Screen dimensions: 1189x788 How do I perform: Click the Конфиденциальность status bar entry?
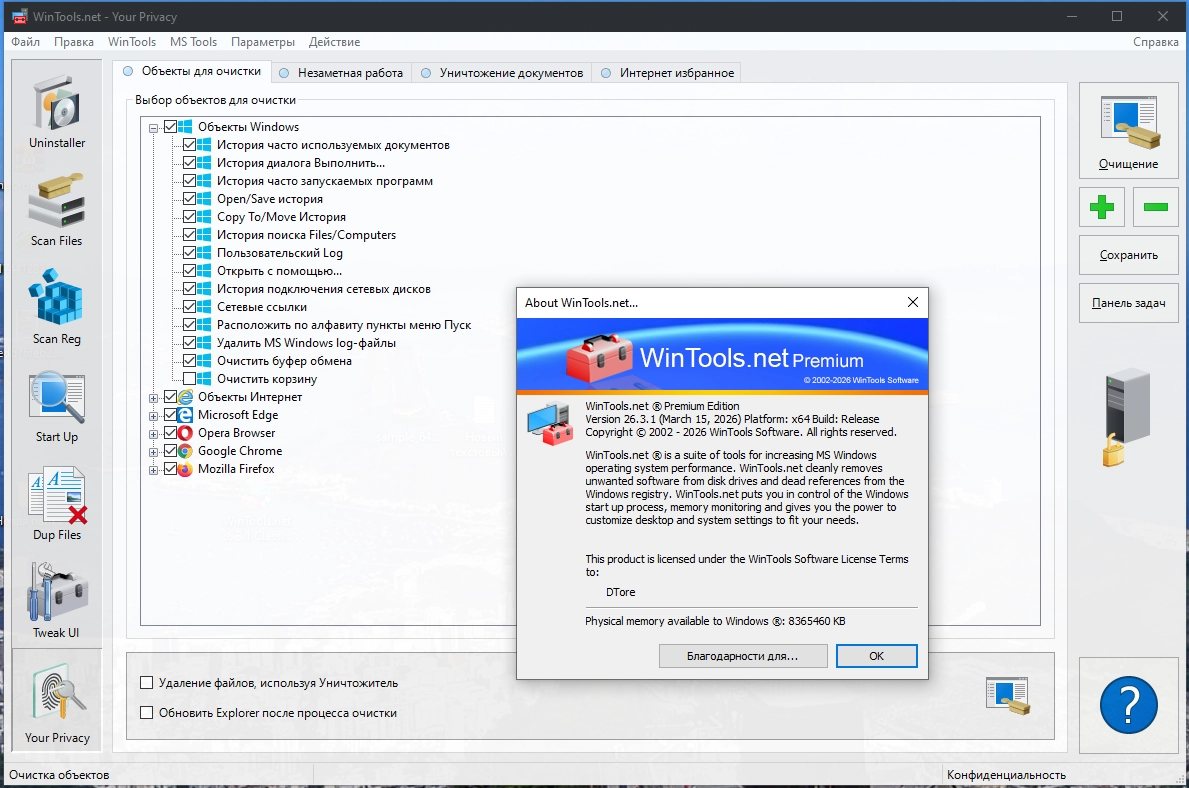[x=1006, y=775]
